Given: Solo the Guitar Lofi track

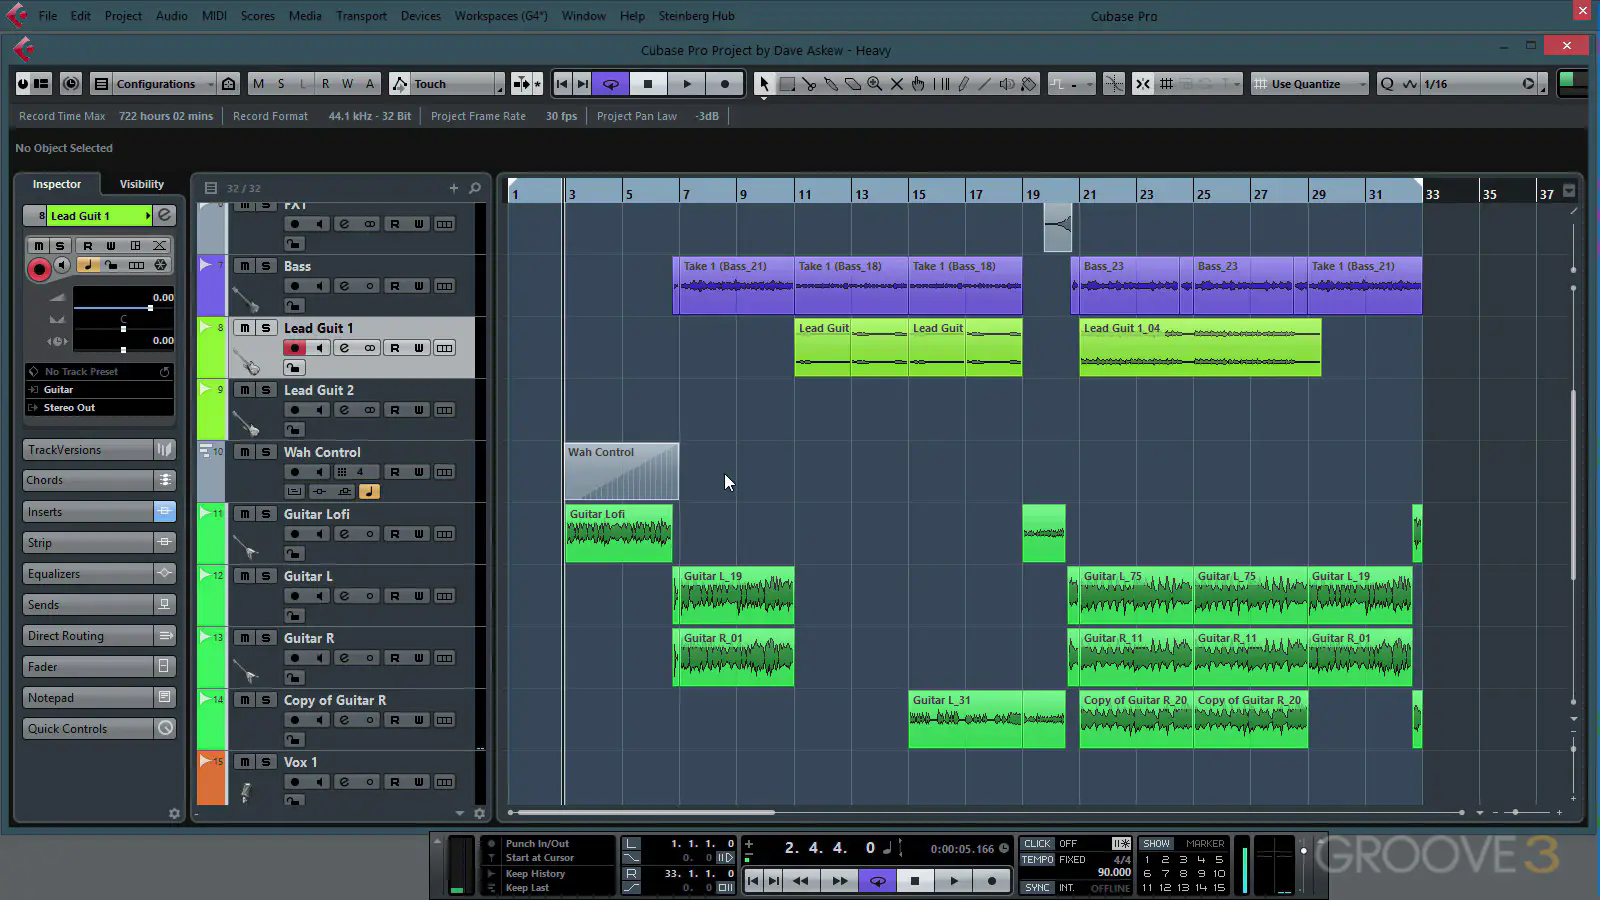Looking at the screenshot, I should (x=266, y=514).
